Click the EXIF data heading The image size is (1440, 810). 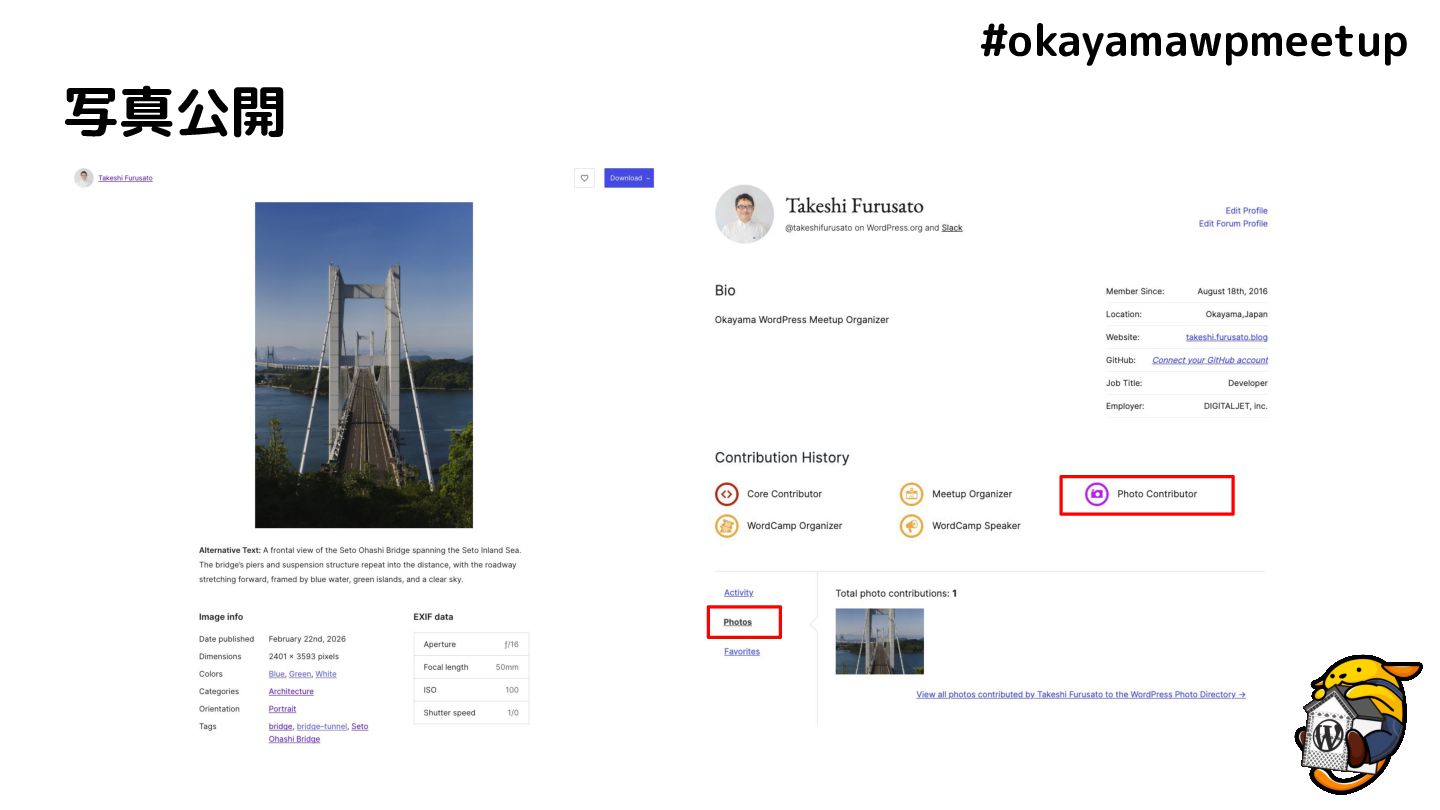pos(433,617)
